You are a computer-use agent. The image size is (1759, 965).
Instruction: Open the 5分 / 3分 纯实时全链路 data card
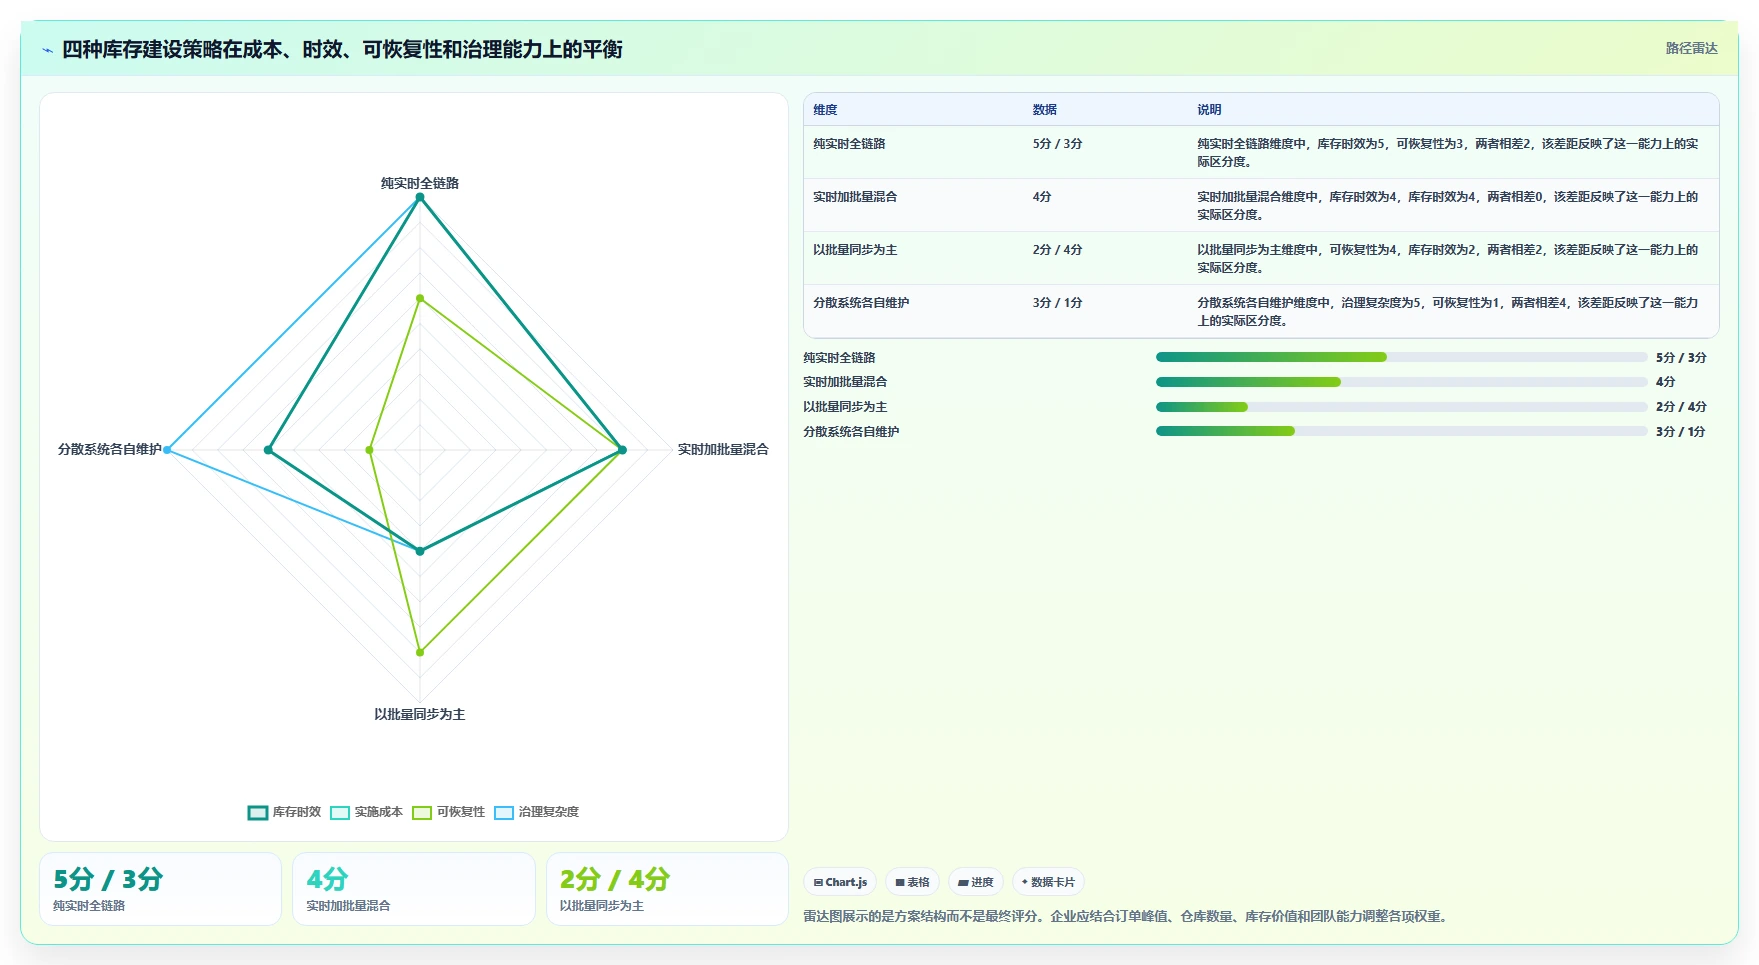160,889
